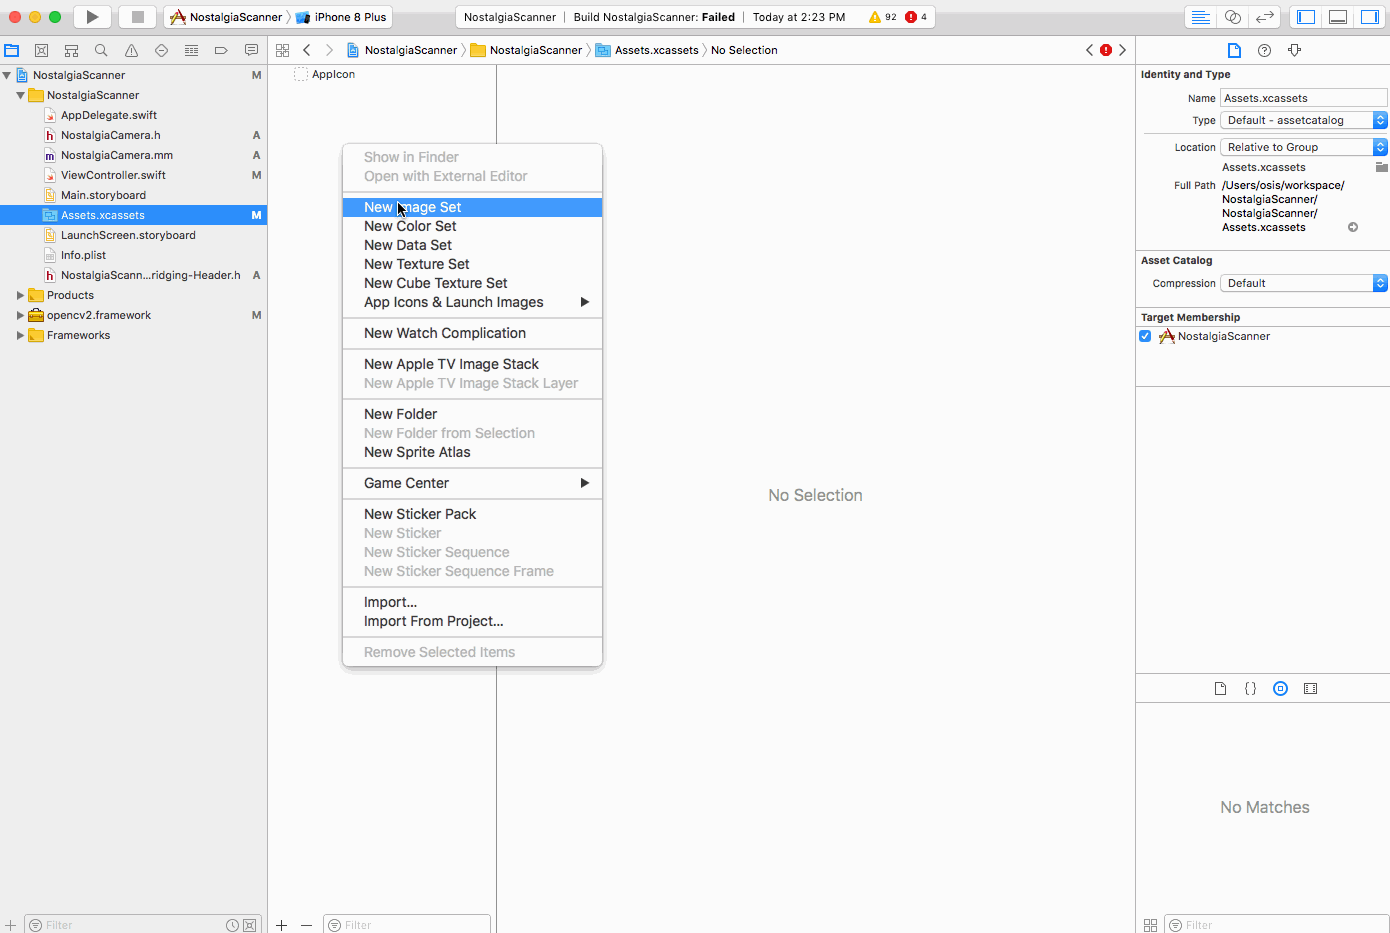Open the Source Control navigator icon
The image size is (1390, 933).
pos(42,50)
